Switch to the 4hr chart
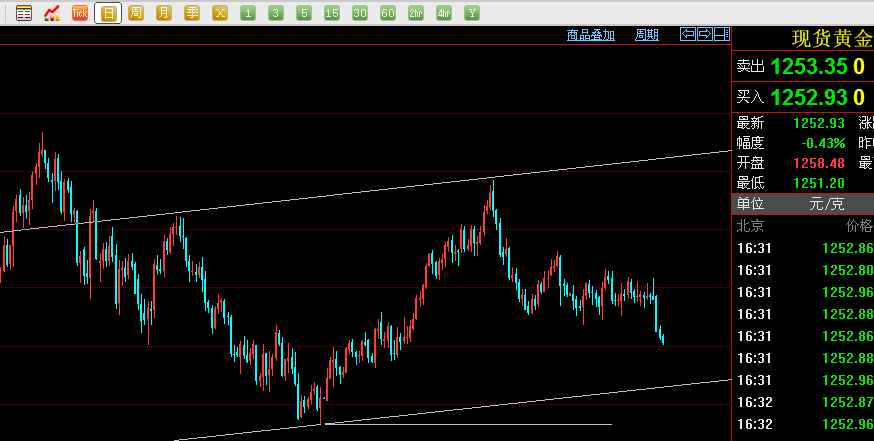 point(444,13)
